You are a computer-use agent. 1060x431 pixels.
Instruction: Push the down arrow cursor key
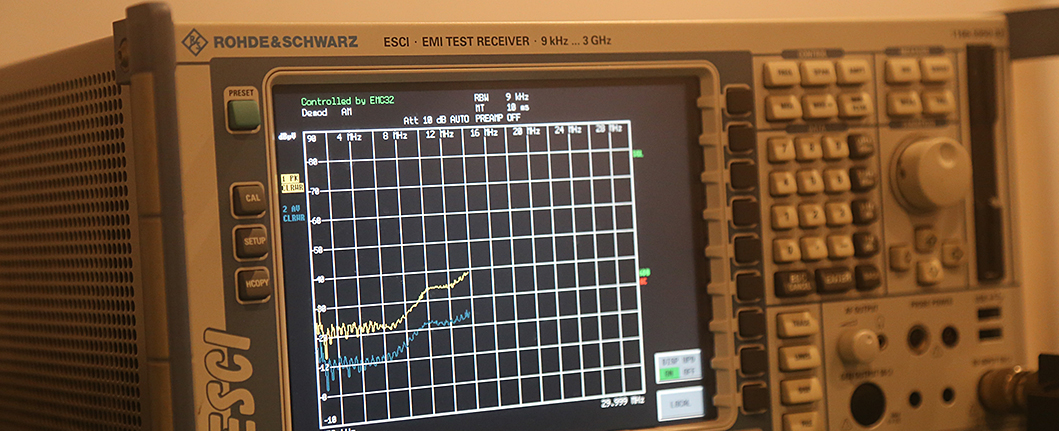[x=930, y=271]
